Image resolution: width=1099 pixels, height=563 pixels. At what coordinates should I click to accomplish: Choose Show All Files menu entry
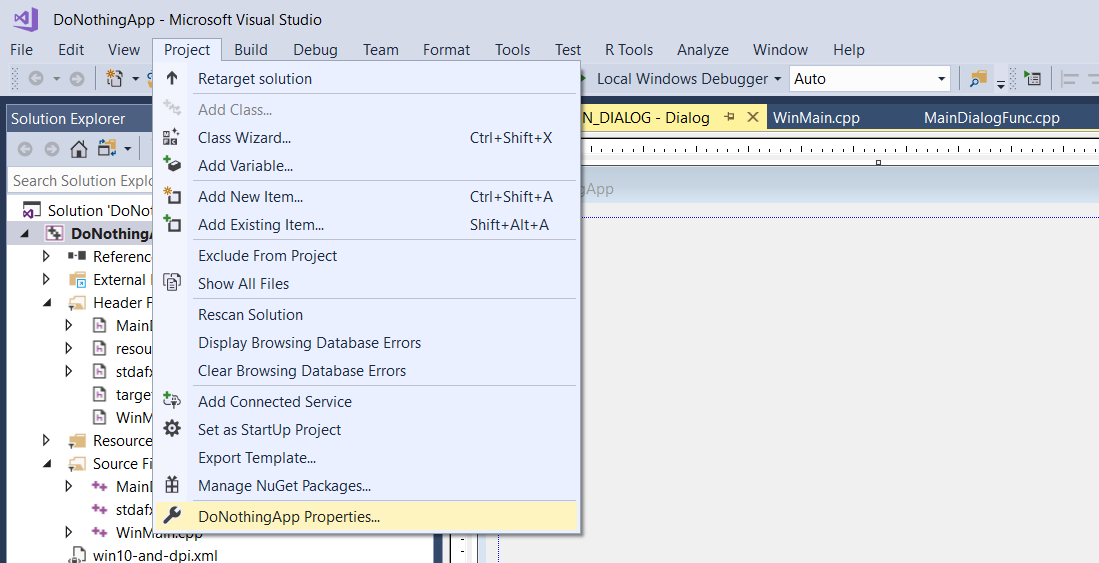click(x=366, y=283)
